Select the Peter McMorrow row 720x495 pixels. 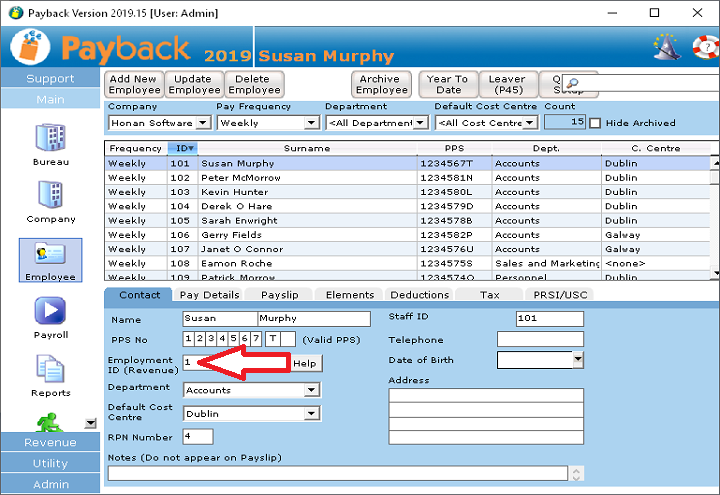click(x=240, y=178)
